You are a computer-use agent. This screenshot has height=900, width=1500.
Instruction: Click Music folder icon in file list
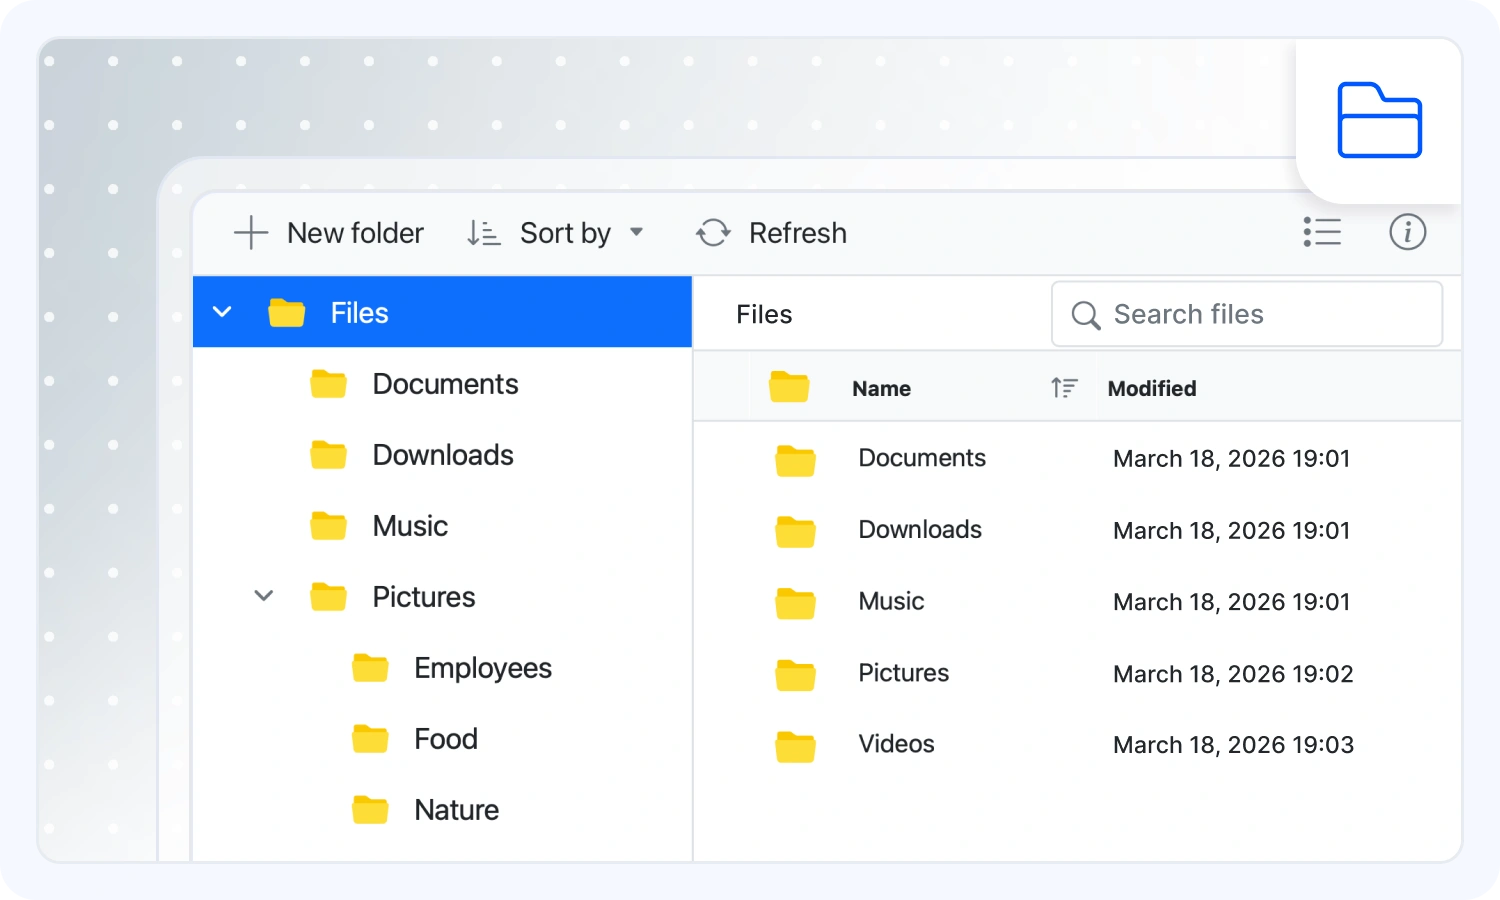(x=795, y=603)
